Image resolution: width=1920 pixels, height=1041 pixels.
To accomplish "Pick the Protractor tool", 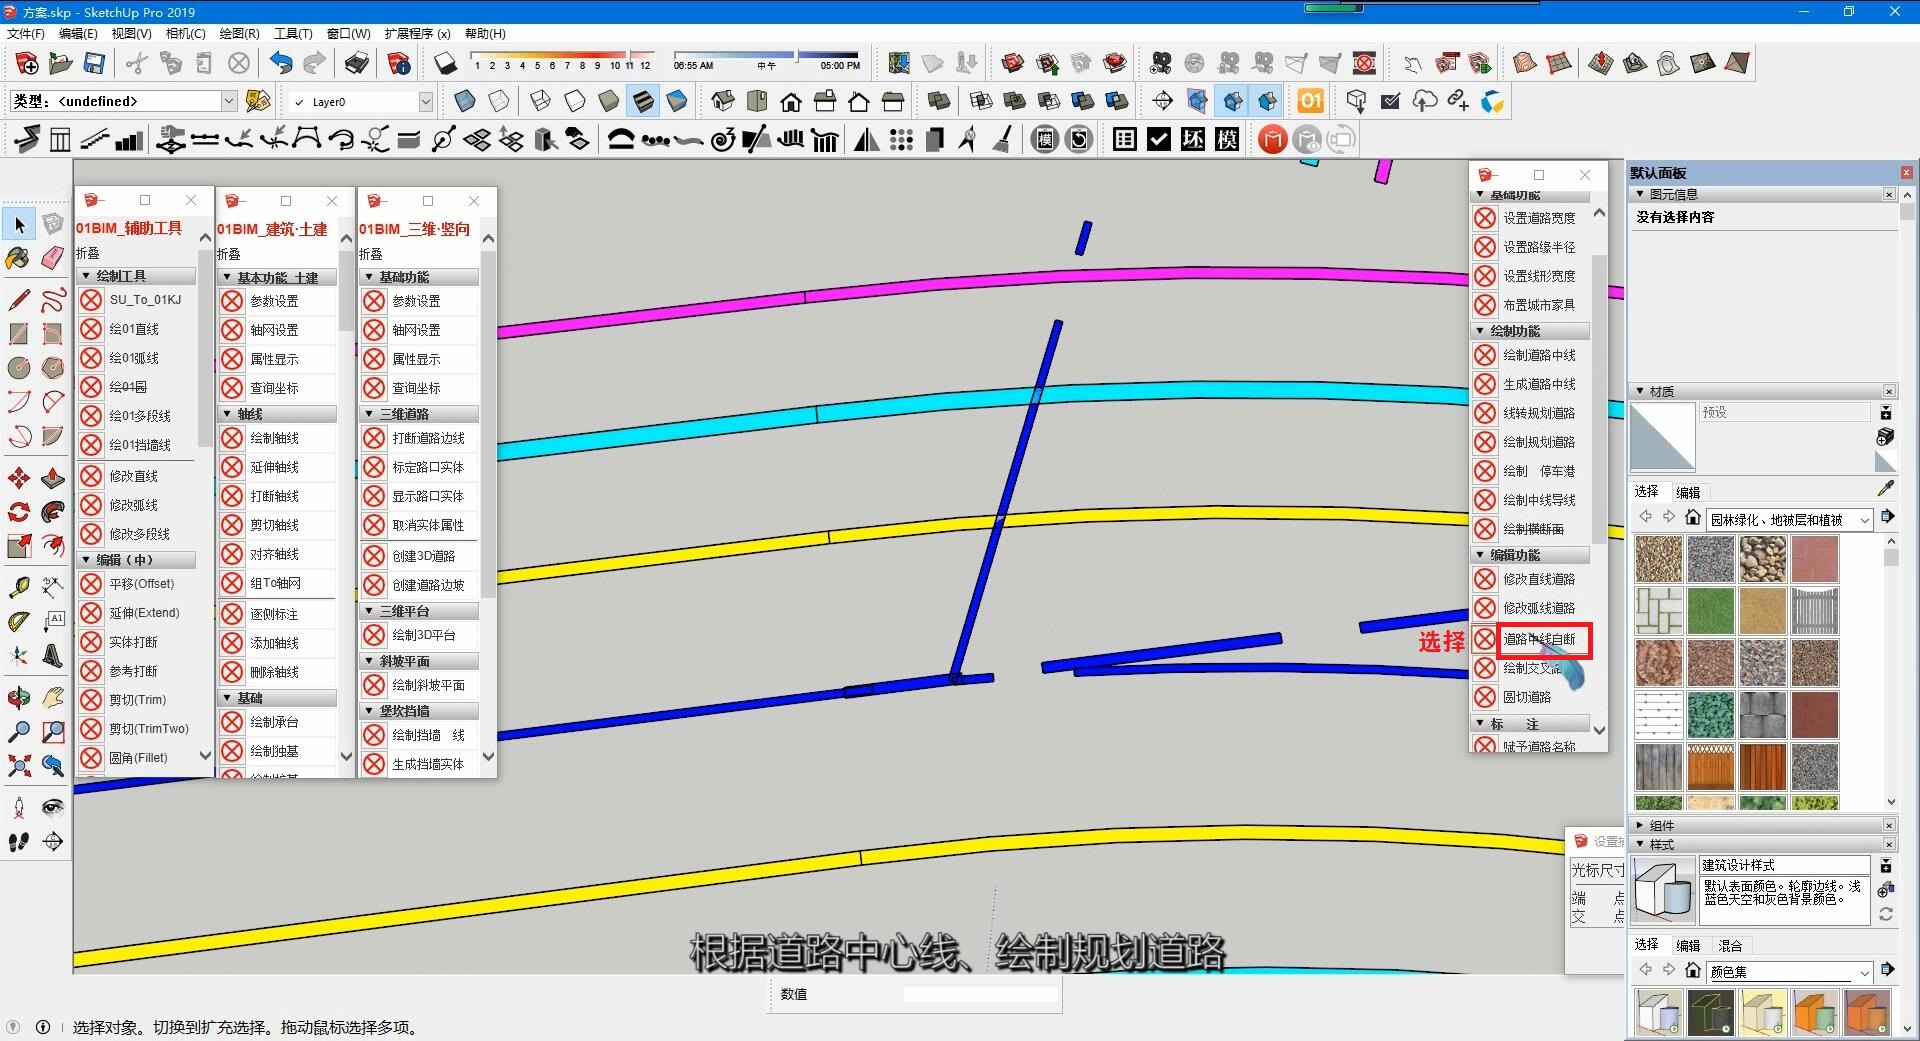I will coord(19,621).
